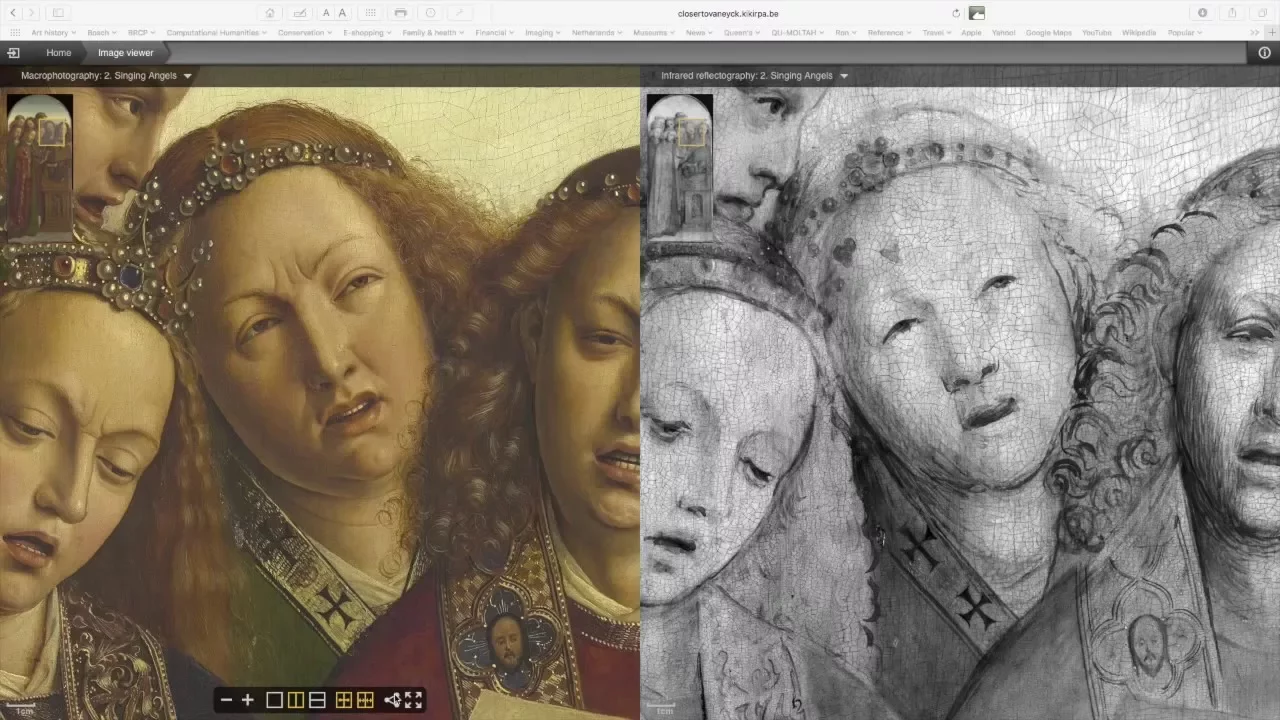The height and width of the screenshot is (720, 1280).
Task: Click the bookmarks bar grid icon
Action: 14,33
